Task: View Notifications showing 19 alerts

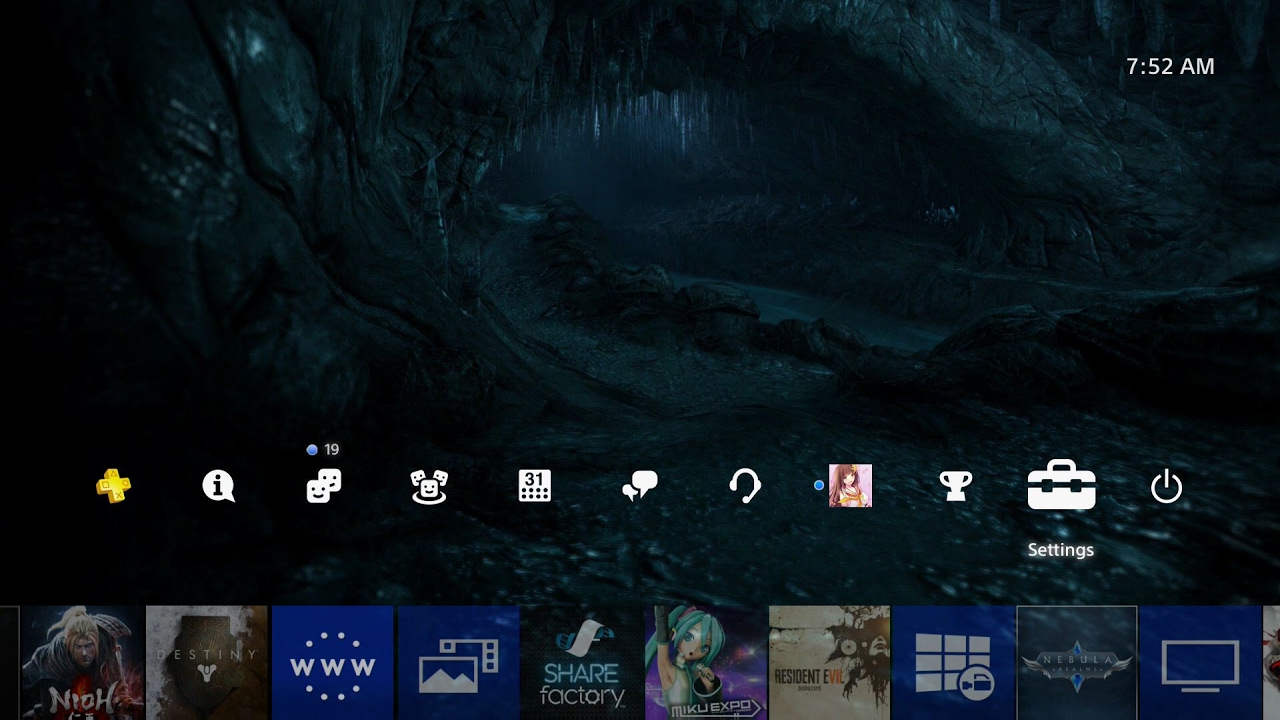Action: [322, 486]
